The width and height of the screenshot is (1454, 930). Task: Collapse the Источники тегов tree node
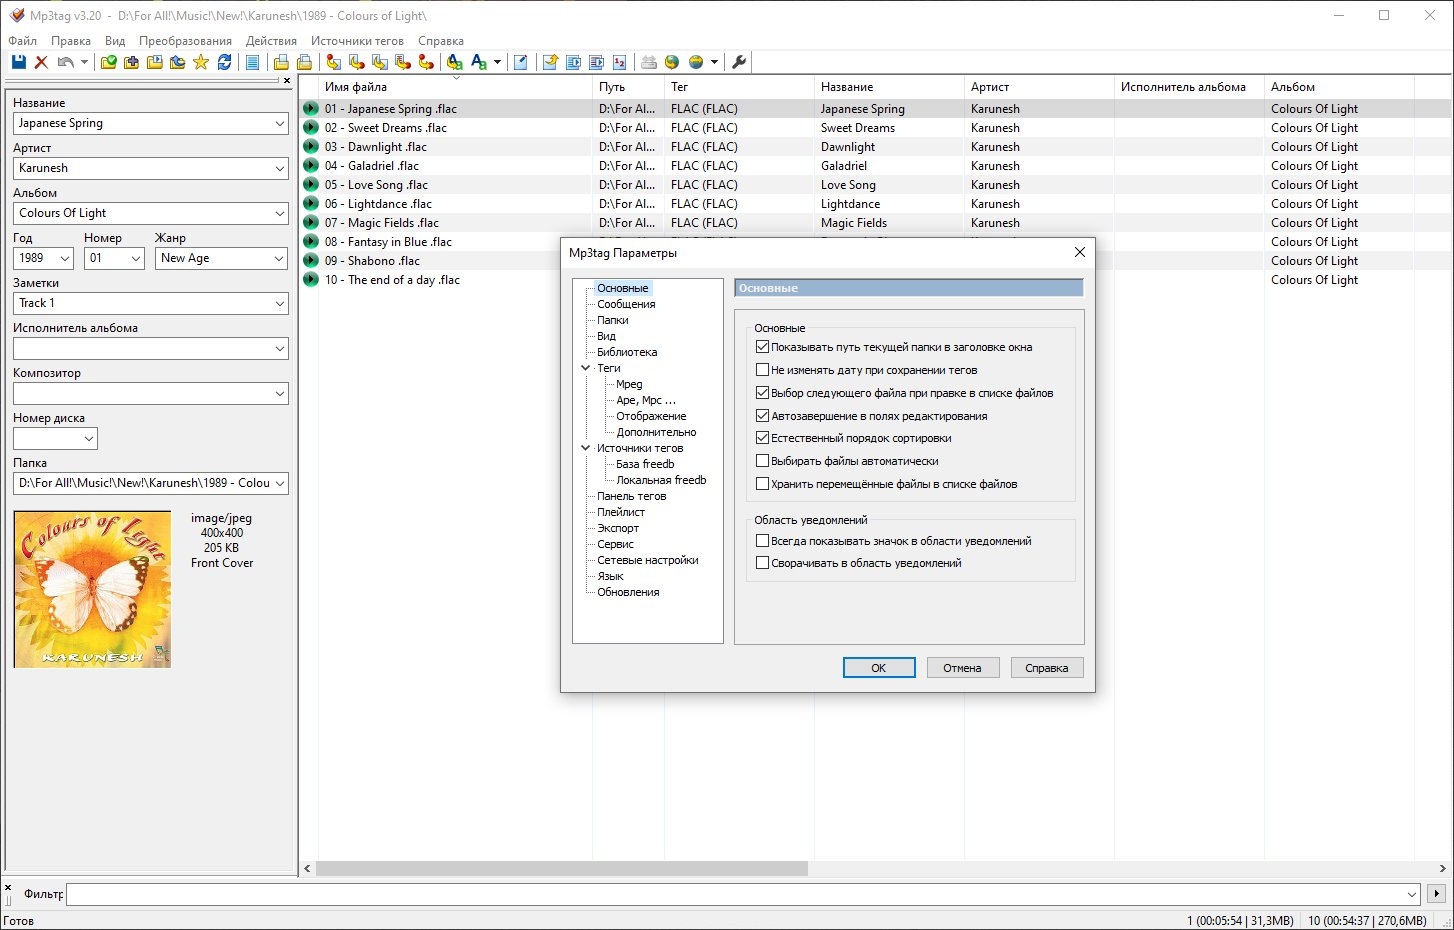pyautogui.click(x=585, y=448)
